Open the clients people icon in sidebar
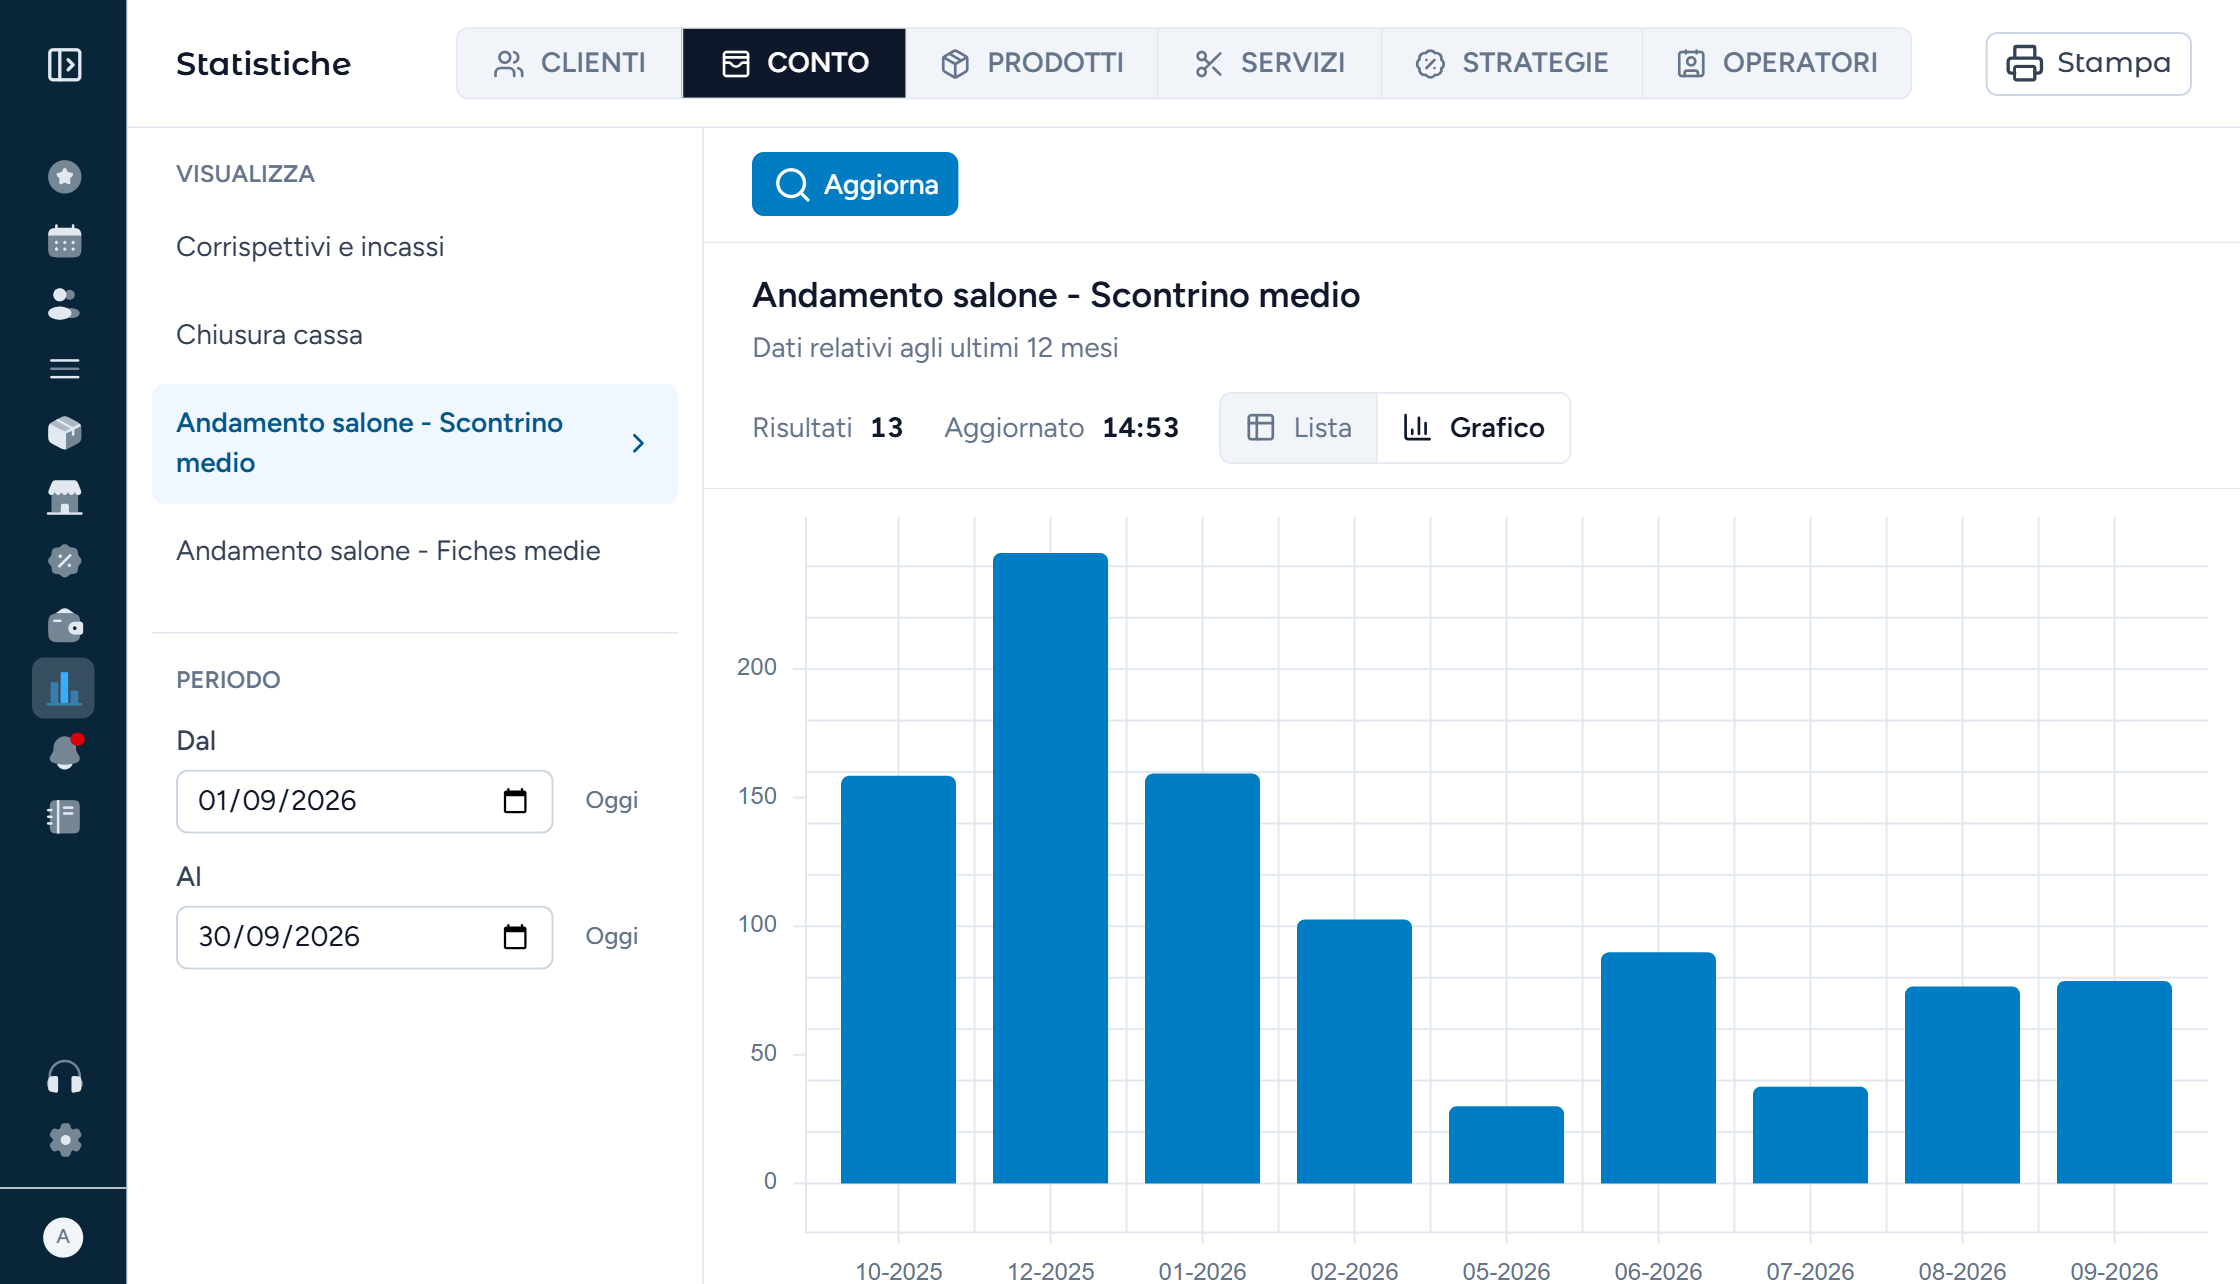2240x1284 pixels. click(64, 305)
